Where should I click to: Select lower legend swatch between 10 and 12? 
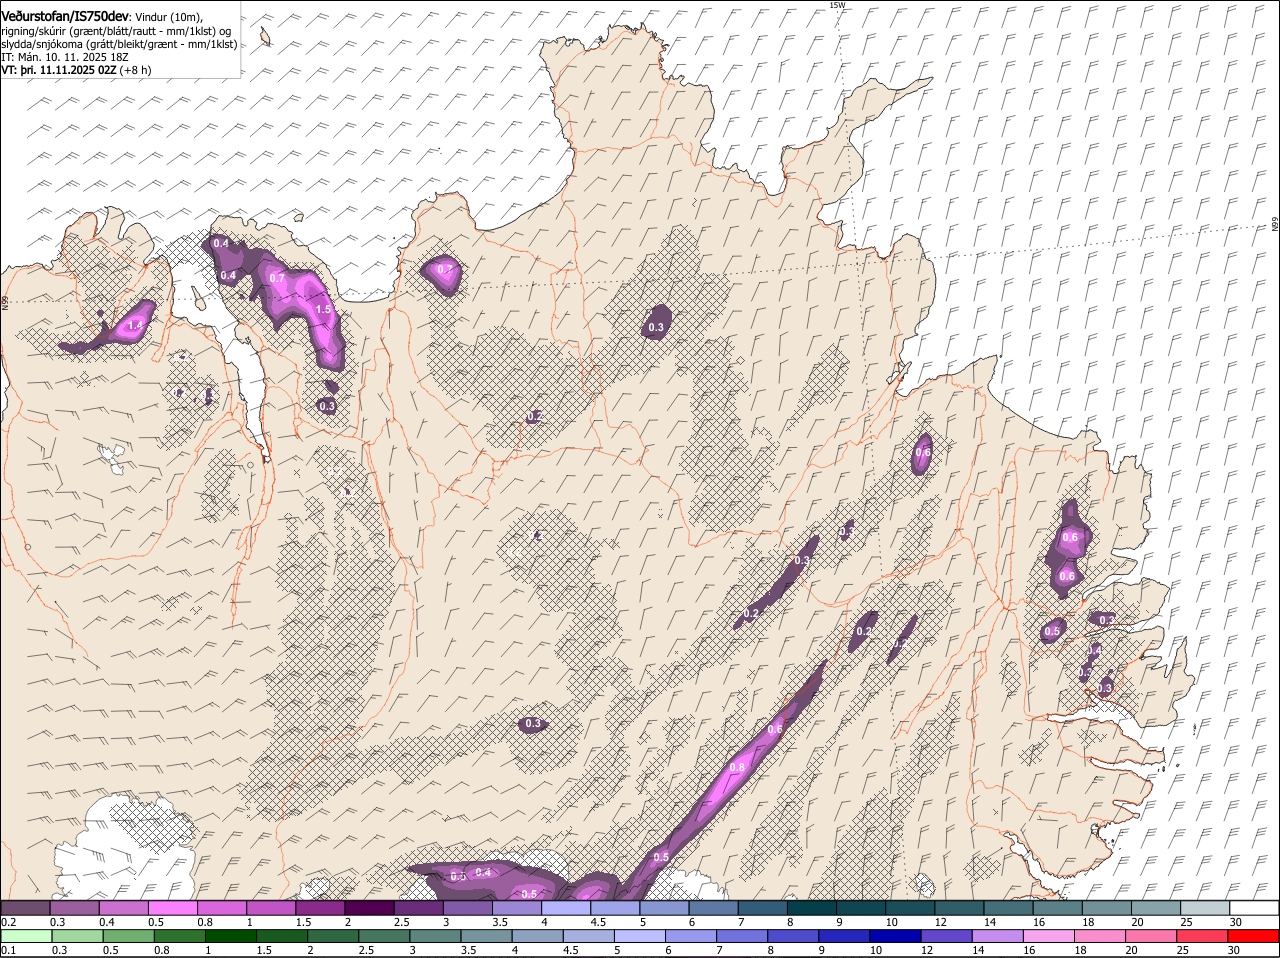893,936
